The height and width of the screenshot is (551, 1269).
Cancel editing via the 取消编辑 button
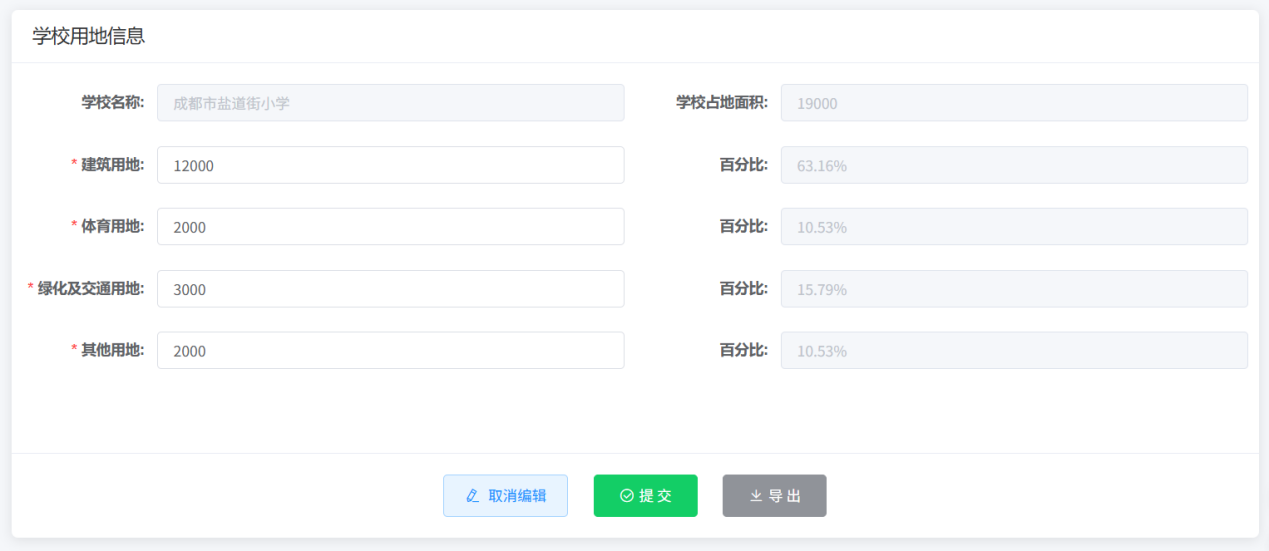505,496
